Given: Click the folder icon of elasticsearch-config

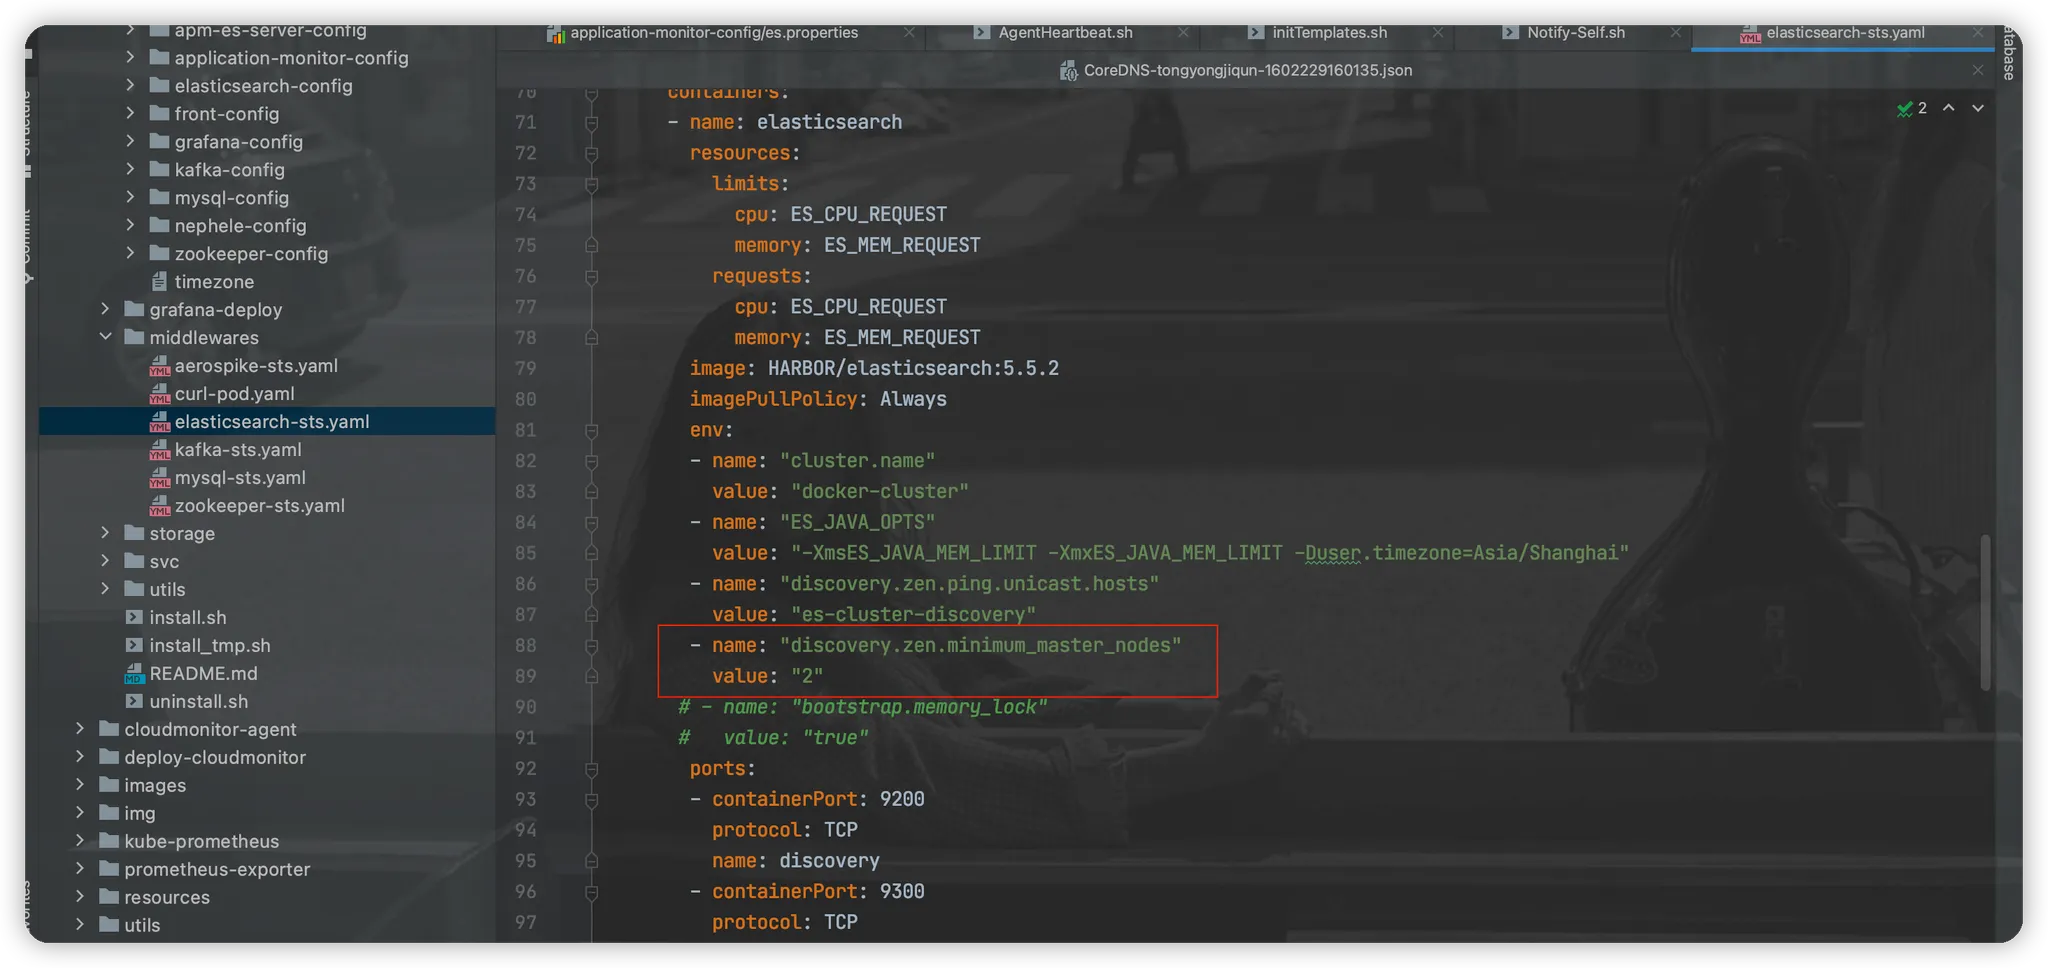Looking at the screenshot, I should (x=159, y=85).
